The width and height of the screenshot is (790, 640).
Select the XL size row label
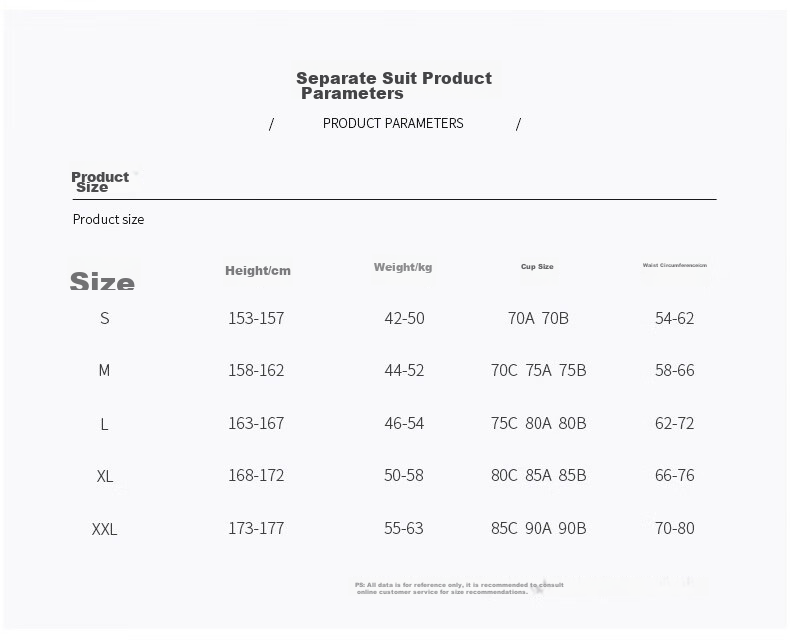(105, 476)
